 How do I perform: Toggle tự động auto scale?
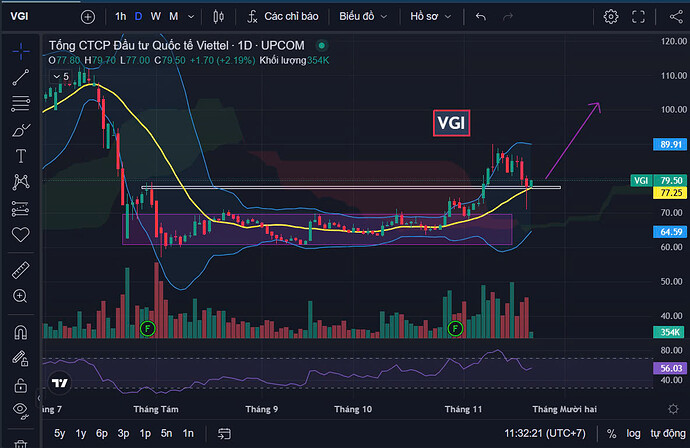[668, 433]
